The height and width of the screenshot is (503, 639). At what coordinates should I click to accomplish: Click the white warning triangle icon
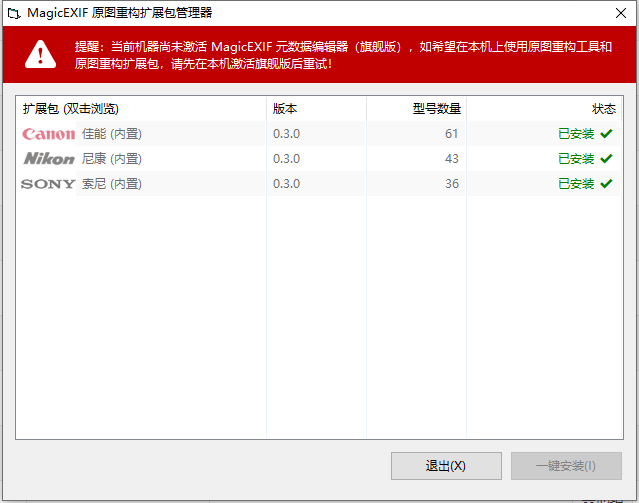[x=40, y=55]
